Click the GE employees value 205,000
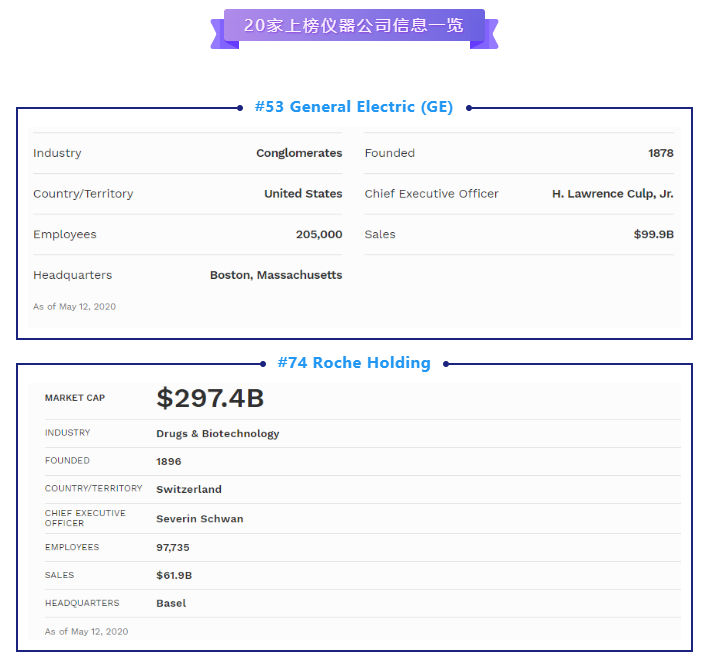The height and width of the screenshot is (661, 706). [319, 234]
